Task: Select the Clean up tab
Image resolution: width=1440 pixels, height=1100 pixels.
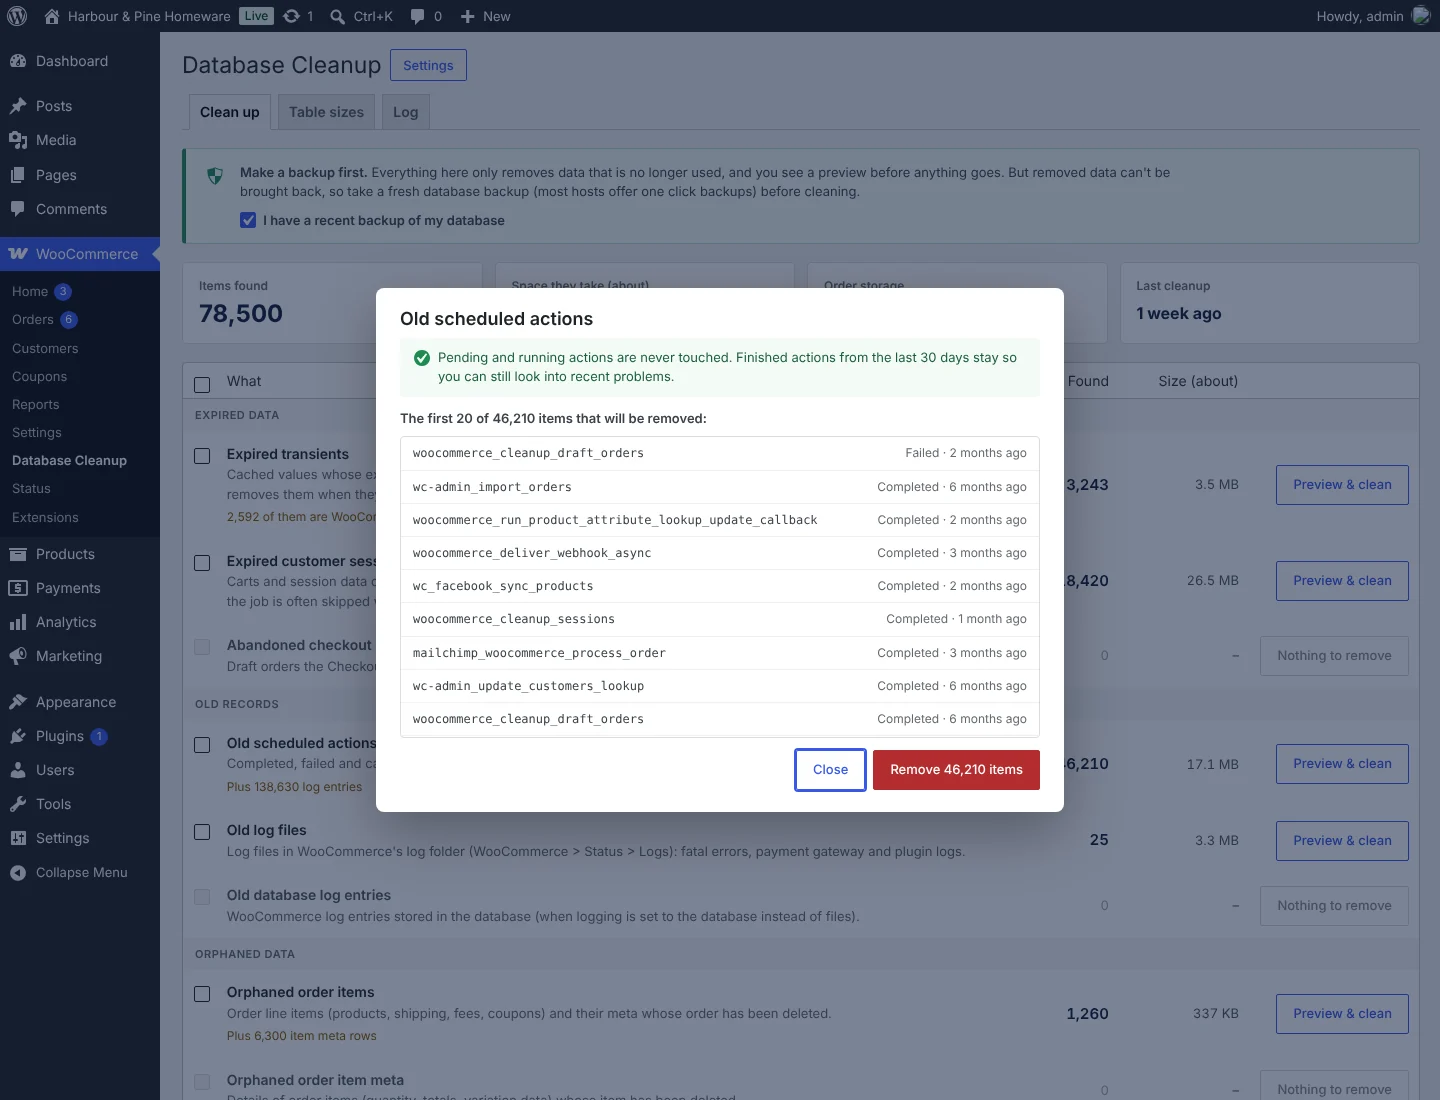Action: pyautogui.click(x=230, y=112)
